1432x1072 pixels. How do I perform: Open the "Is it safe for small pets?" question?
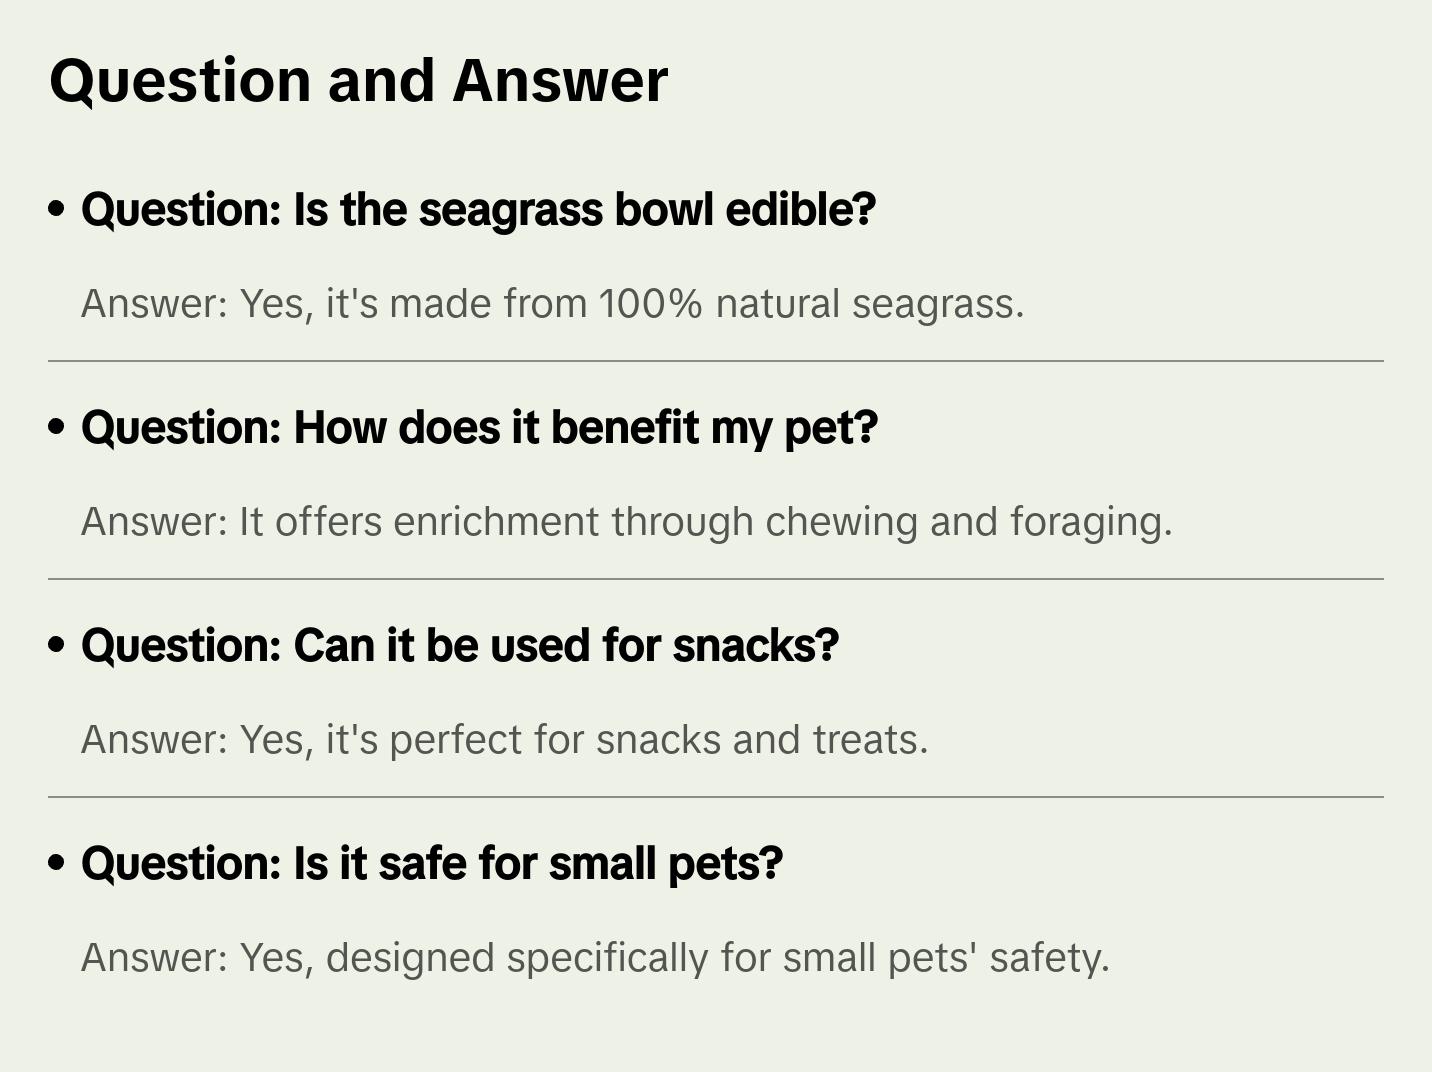point(432,864)
